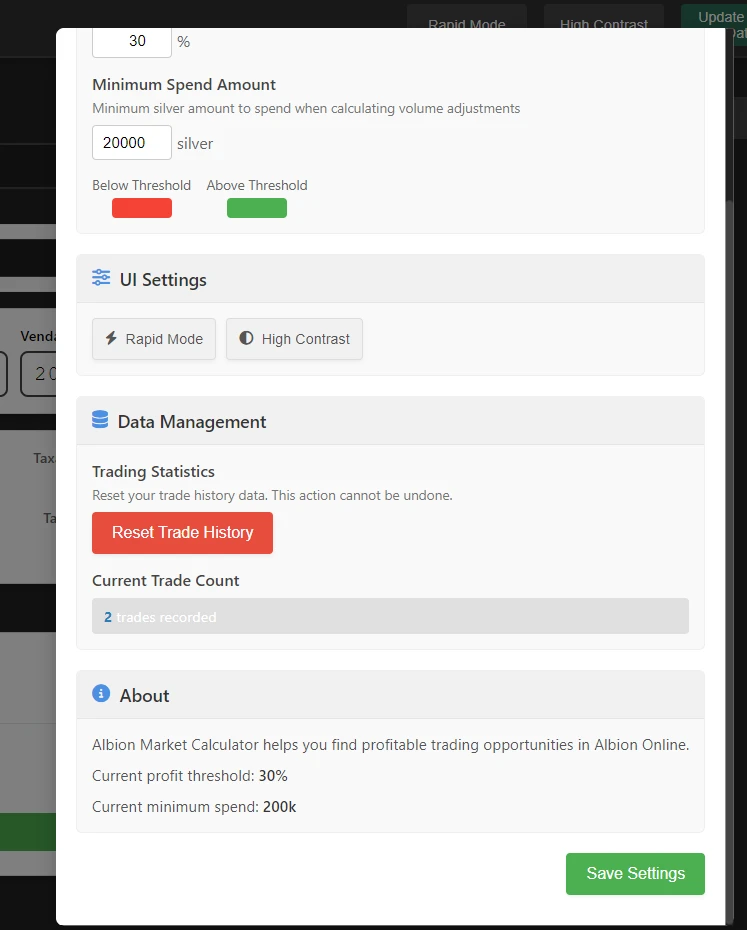Image resolution: width=747 pixels, height=930 pixels.
Task: Click the lightning bolt icon in Rapid Mode
Action: (112, 339)
